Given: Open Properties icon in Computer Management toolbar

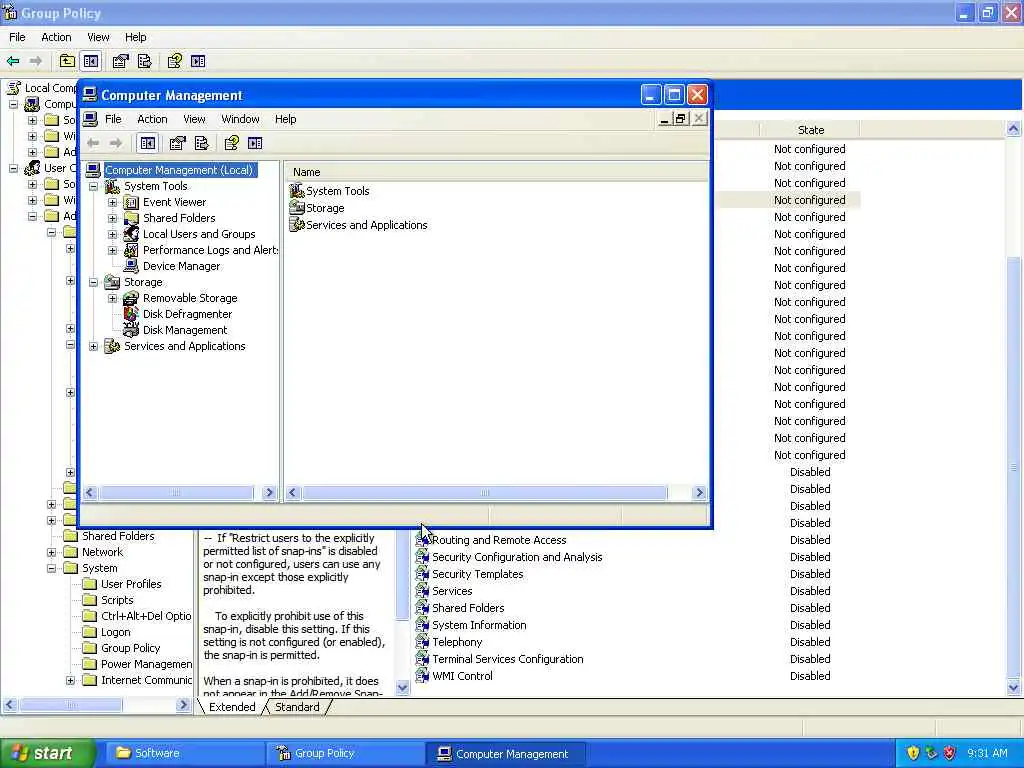Looking at the screenshot, I should 177,143.
